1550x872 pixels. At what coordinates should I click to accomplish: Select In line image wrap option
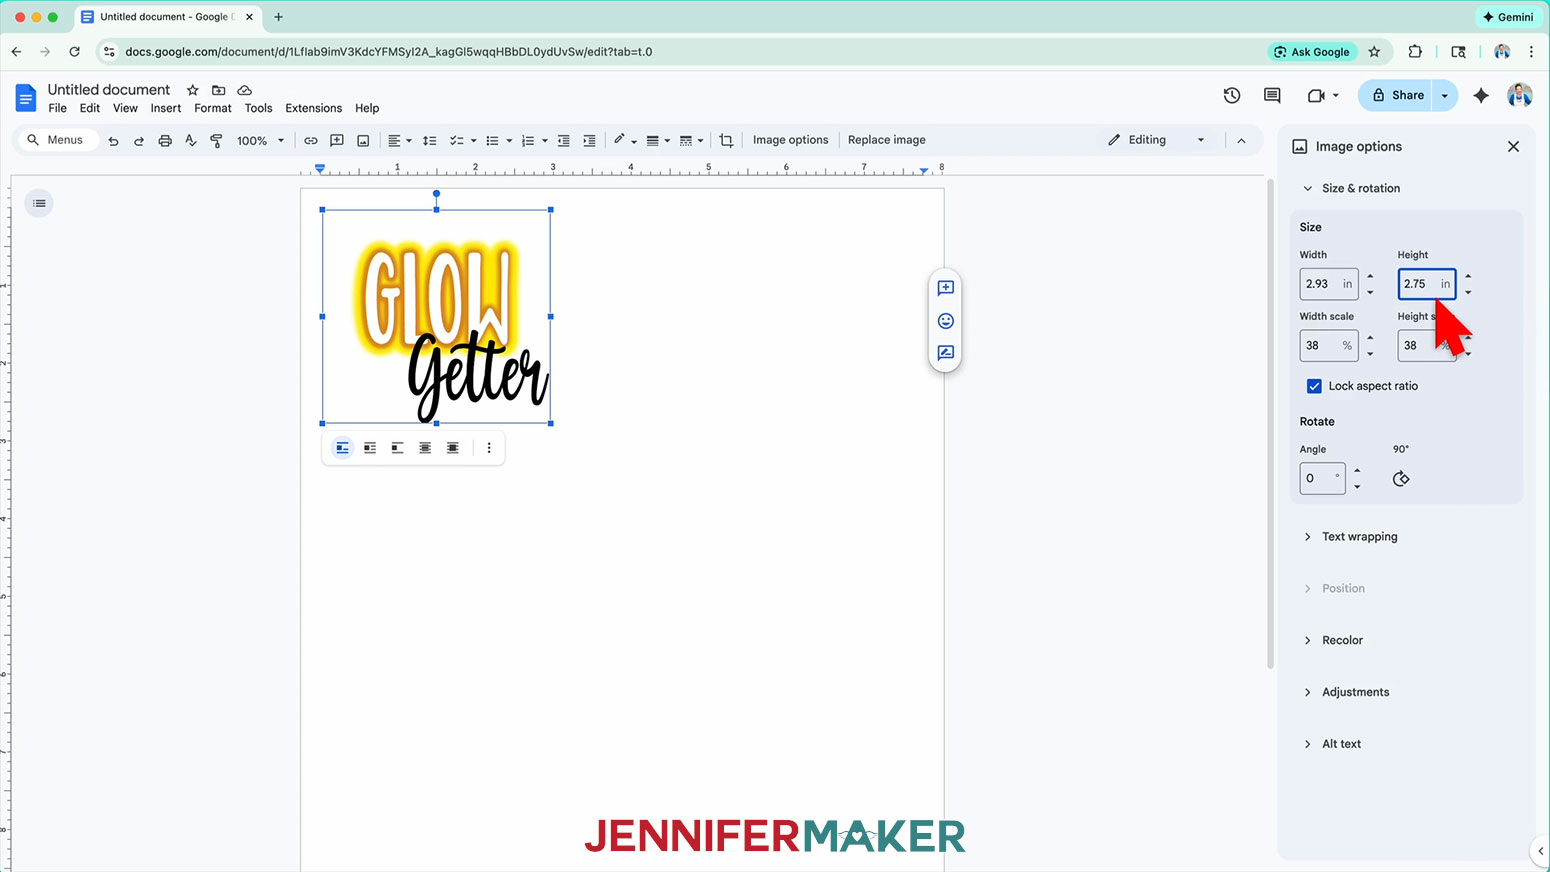pyautogui.click(x=342, y=448)
